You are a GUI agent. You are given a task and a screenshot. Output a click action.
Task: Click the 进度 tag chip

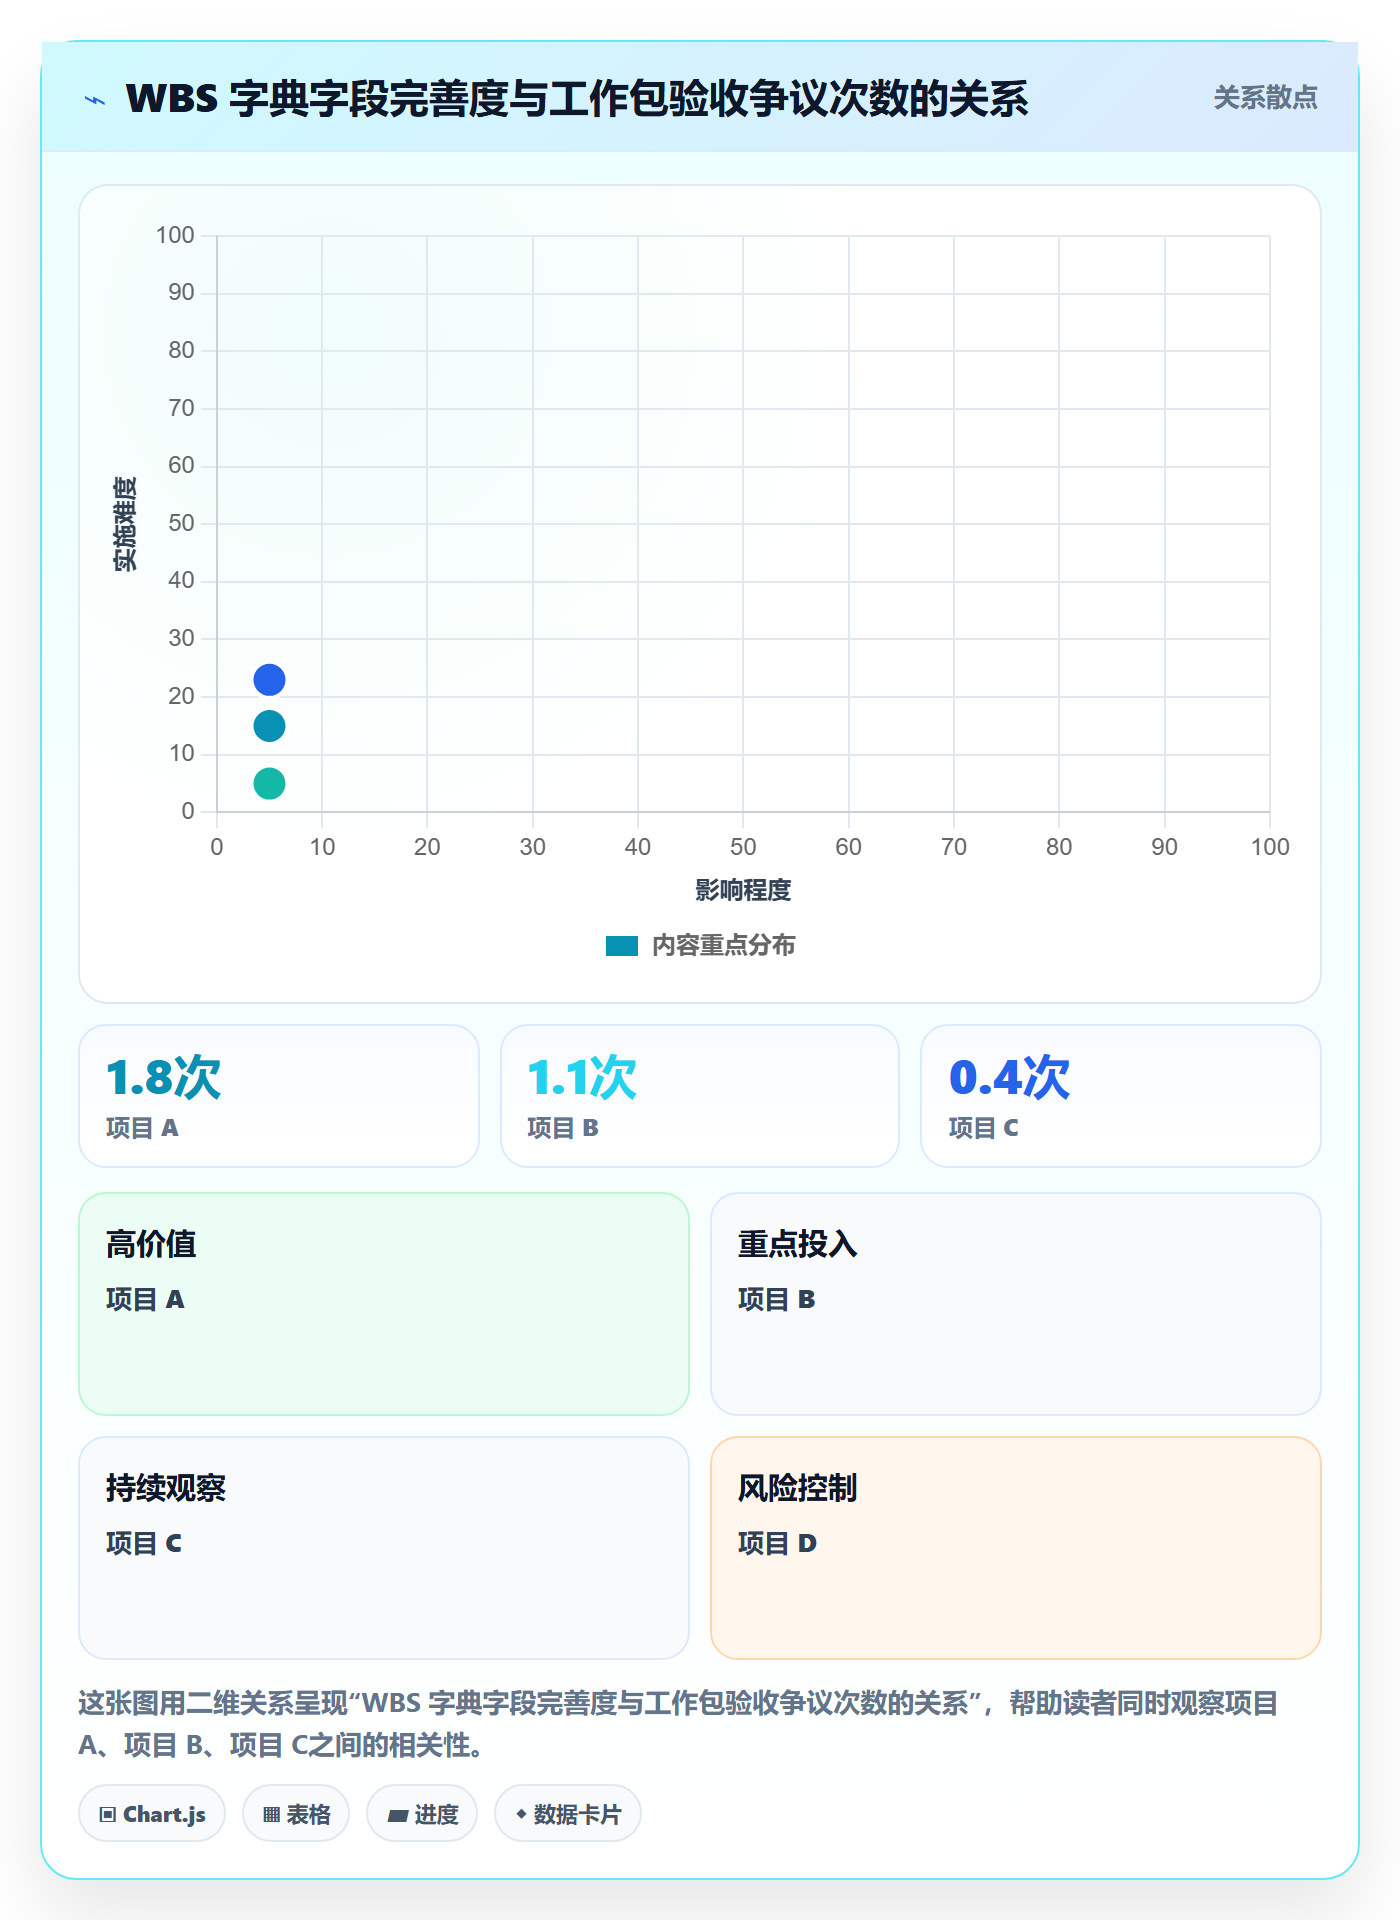click(422, 1814)
